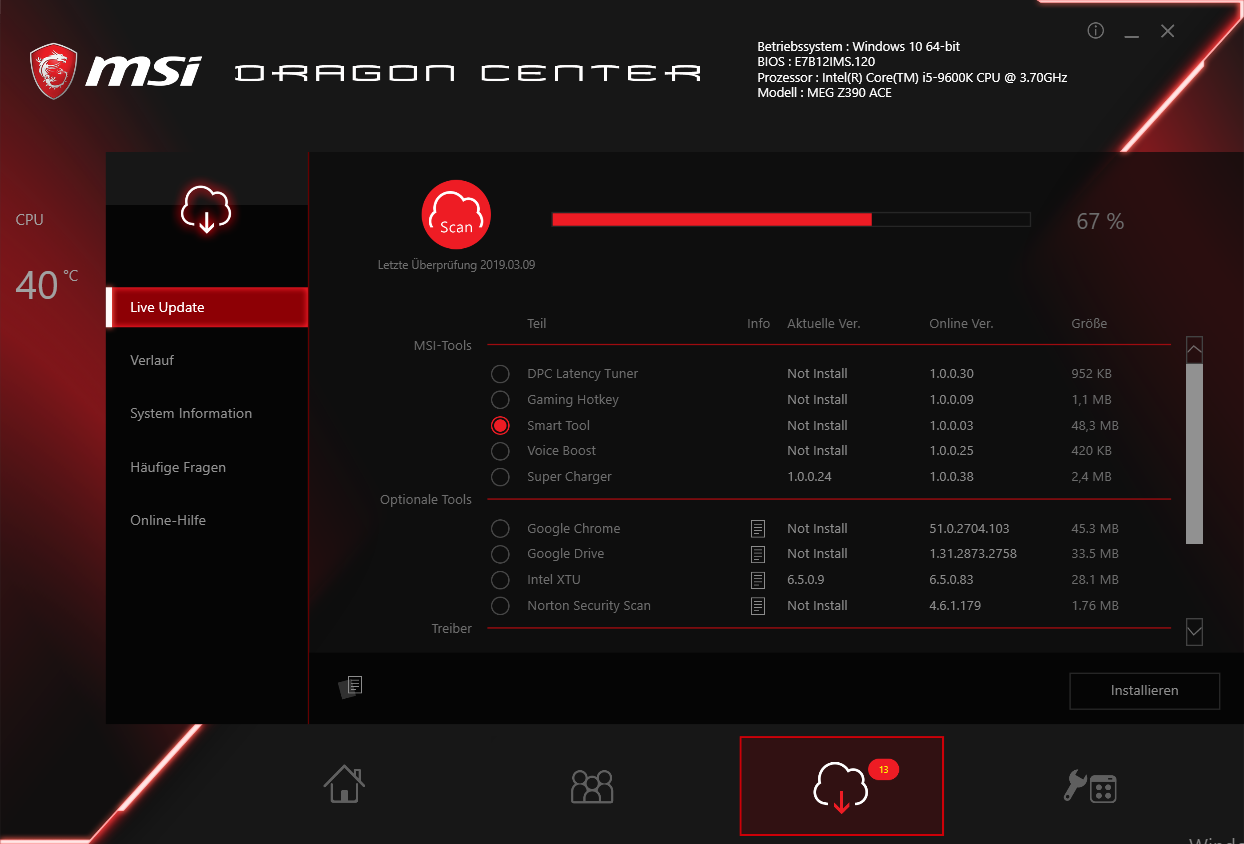Click online version 1.31.2873.2758

[973, 554]
